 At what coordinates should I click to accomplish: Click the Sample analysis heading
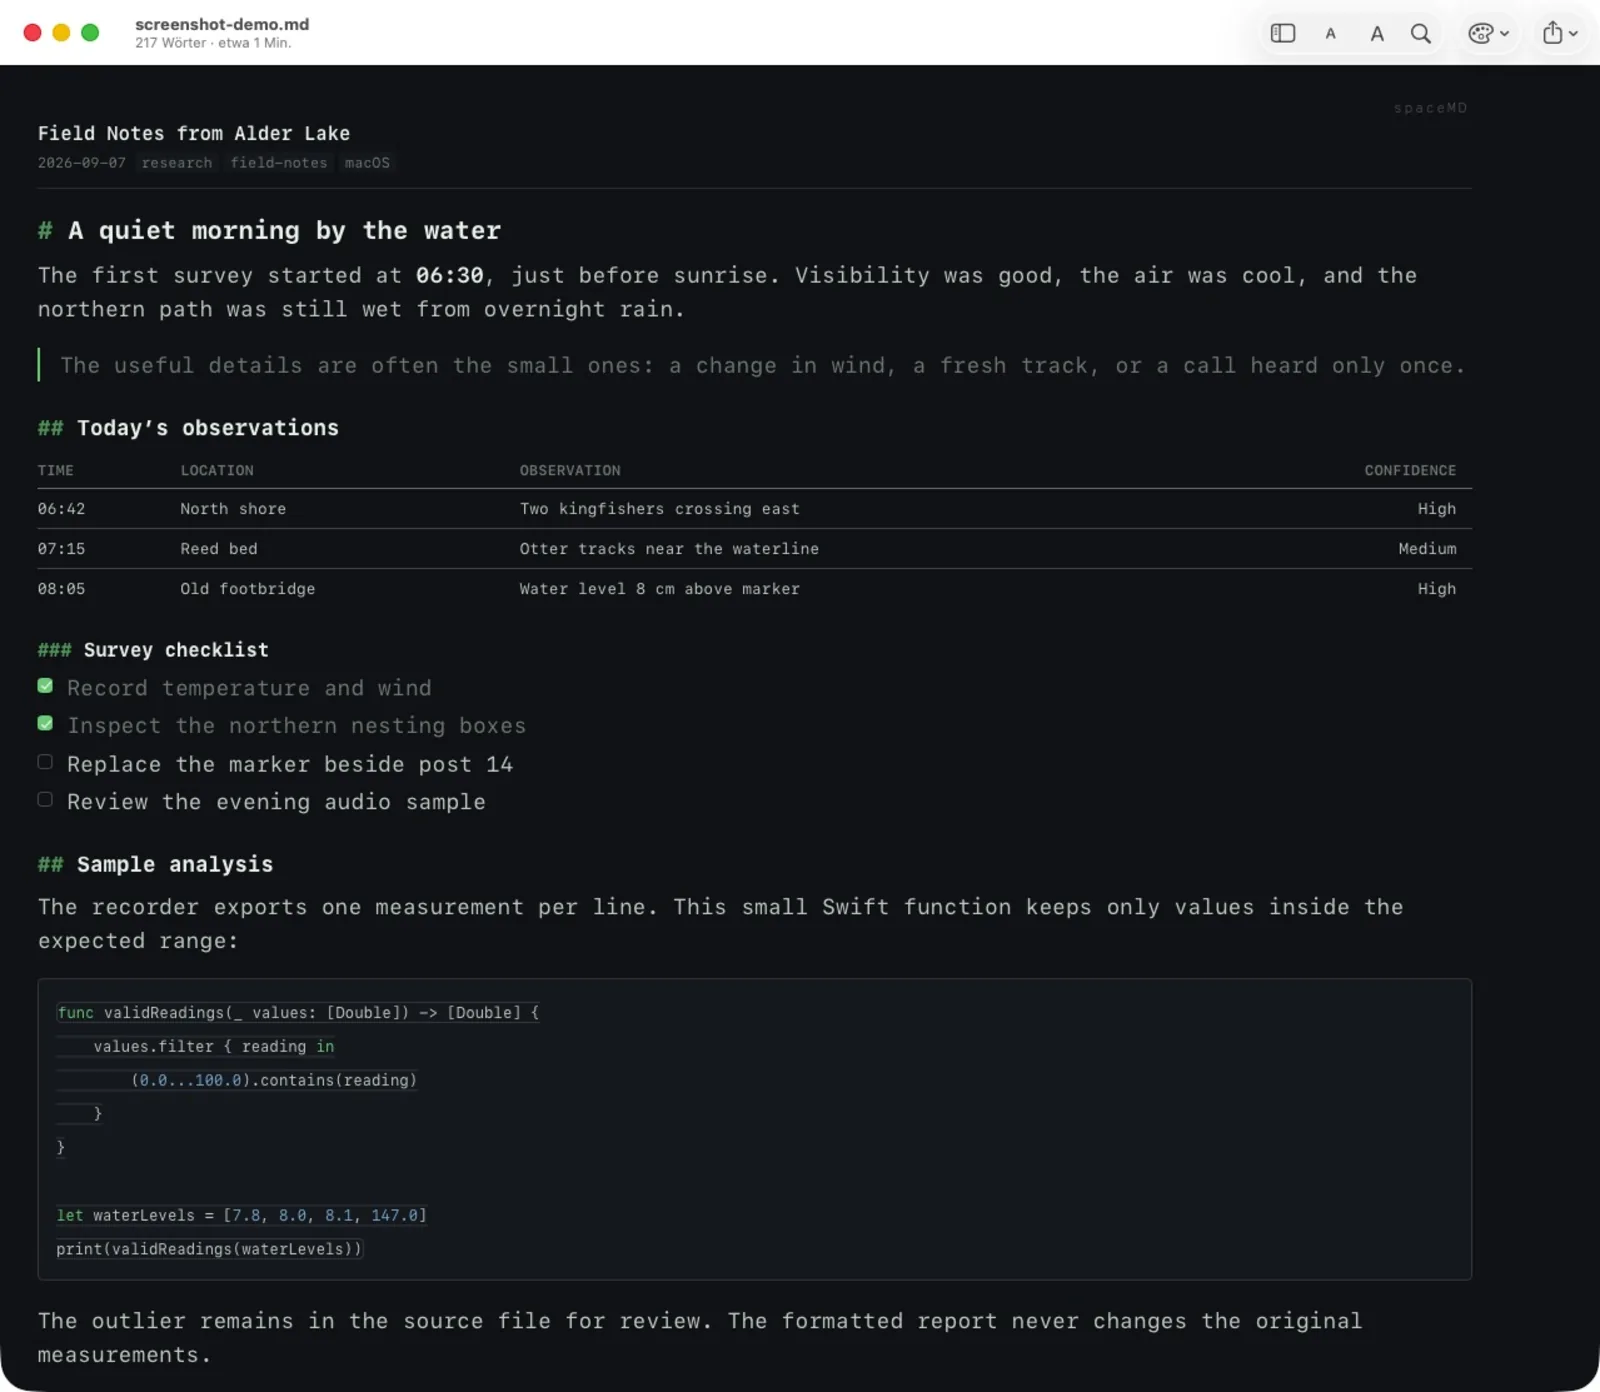pyautogui.click(x=175, y=864)
